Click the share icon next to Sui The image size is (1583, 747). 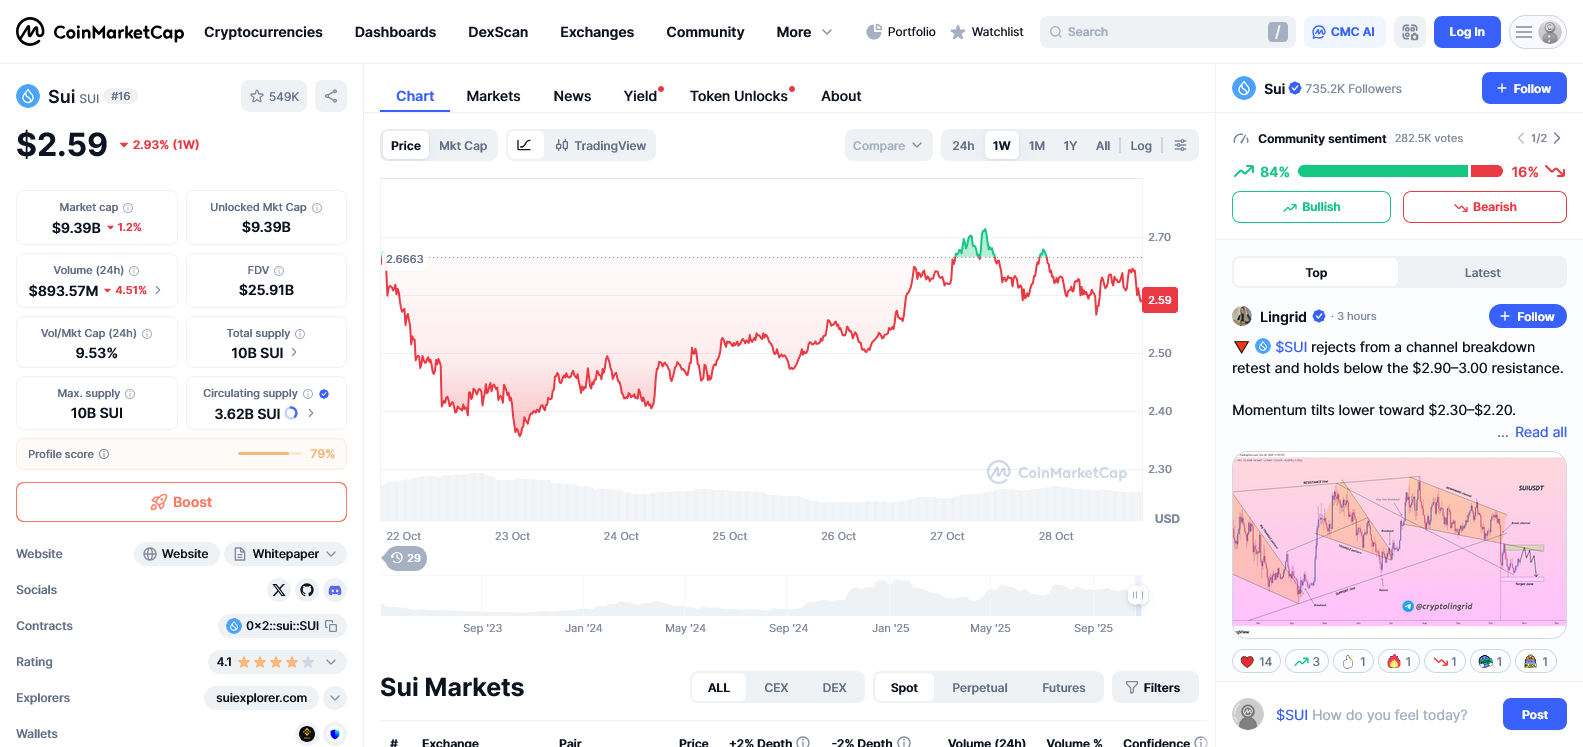pyautogui.click(x=331, y=96)
